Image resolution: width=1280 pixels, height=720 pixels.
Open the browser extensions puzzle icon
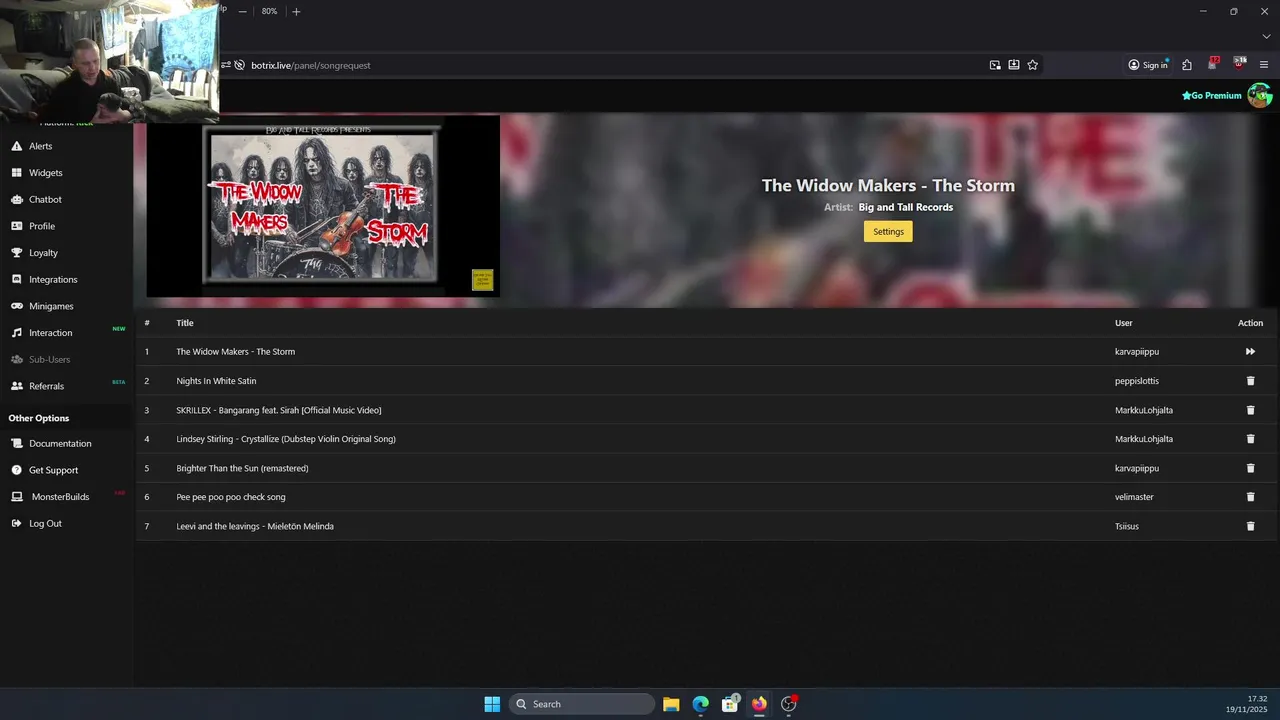point(1187,65)
